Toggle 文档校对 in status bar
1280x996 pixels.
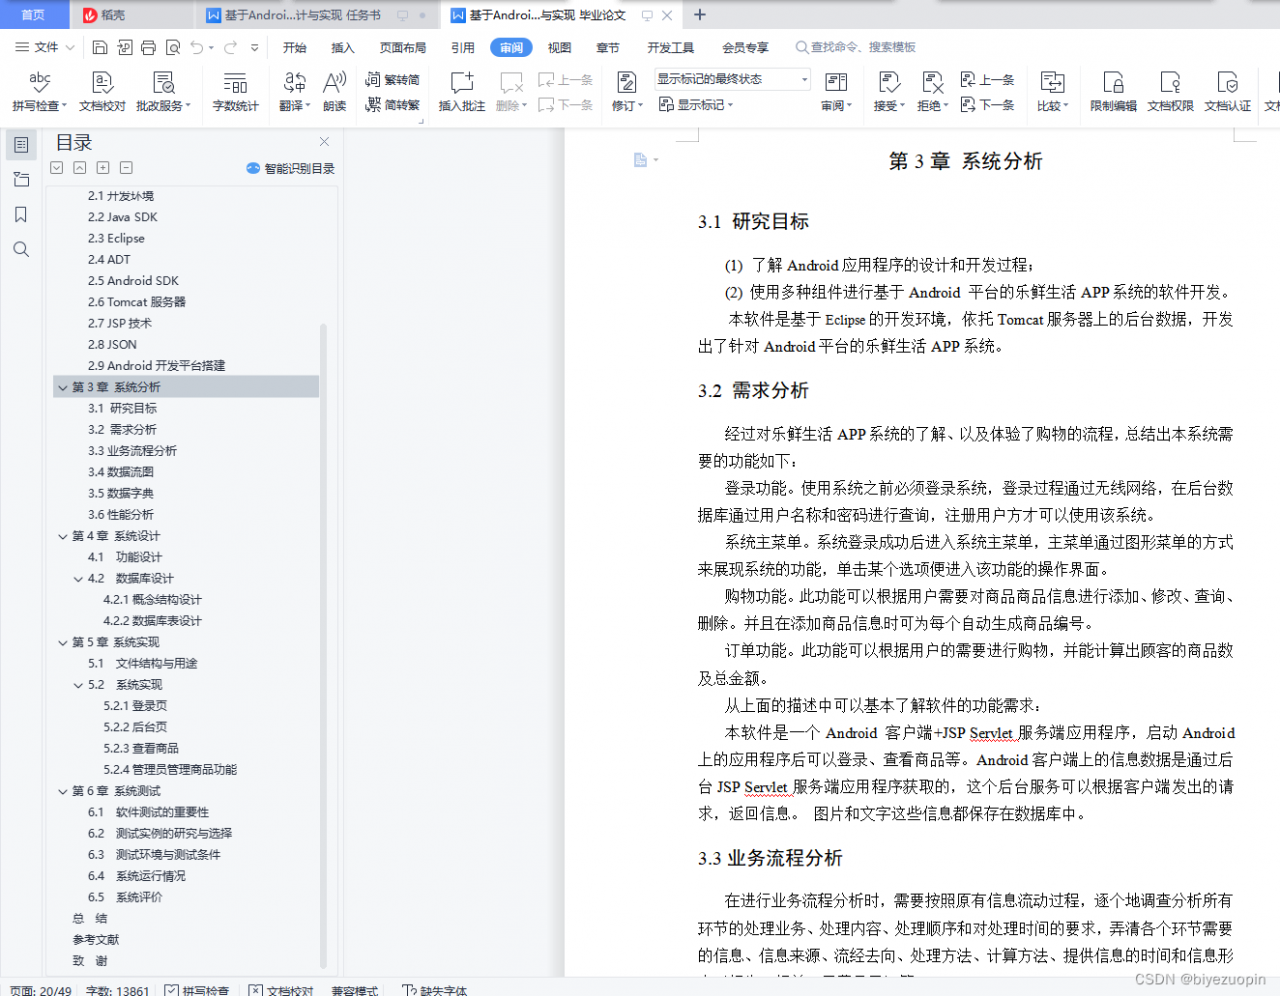point(281,989)
